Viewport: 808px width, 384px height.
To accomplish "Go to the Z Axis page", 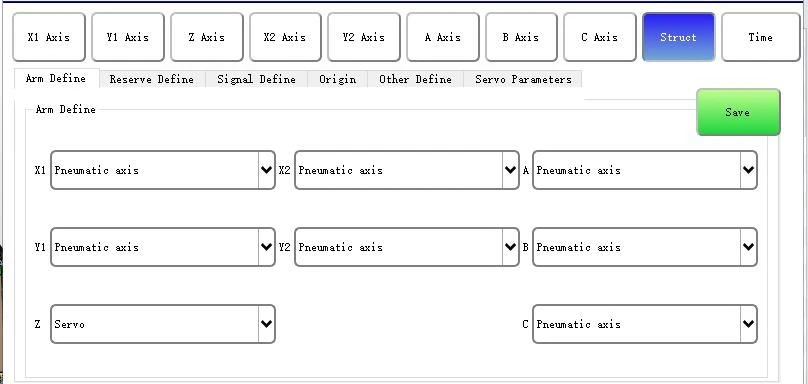I will click(207, 37).
